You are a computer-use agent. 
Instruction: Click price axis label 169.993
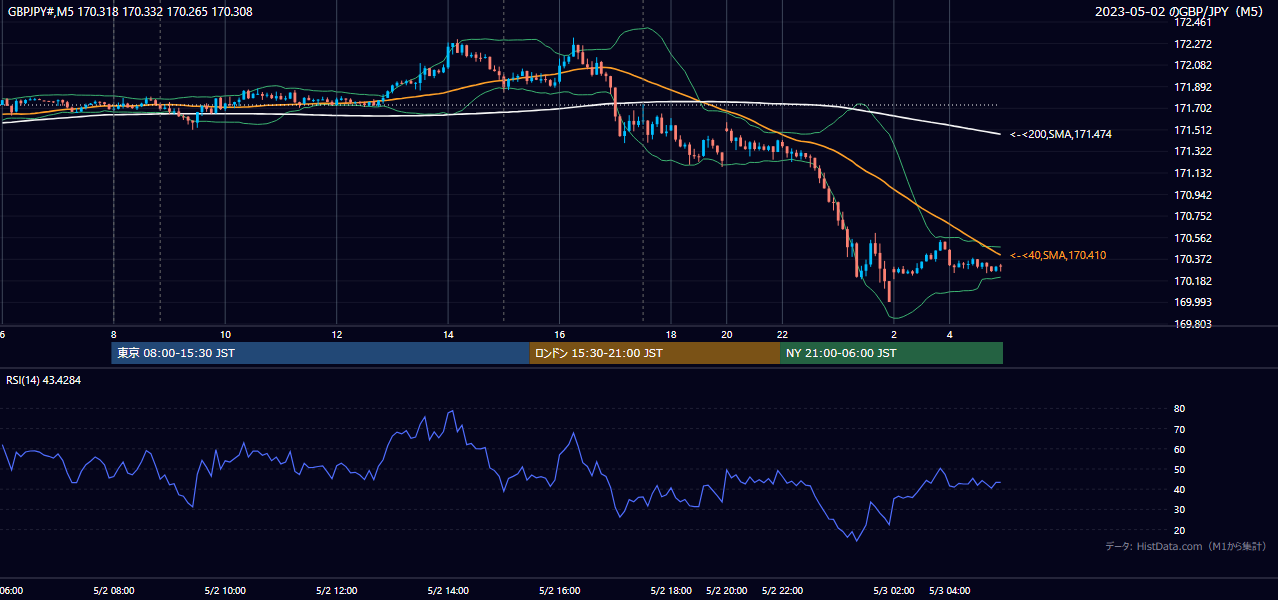click(x=1193, y=302)
